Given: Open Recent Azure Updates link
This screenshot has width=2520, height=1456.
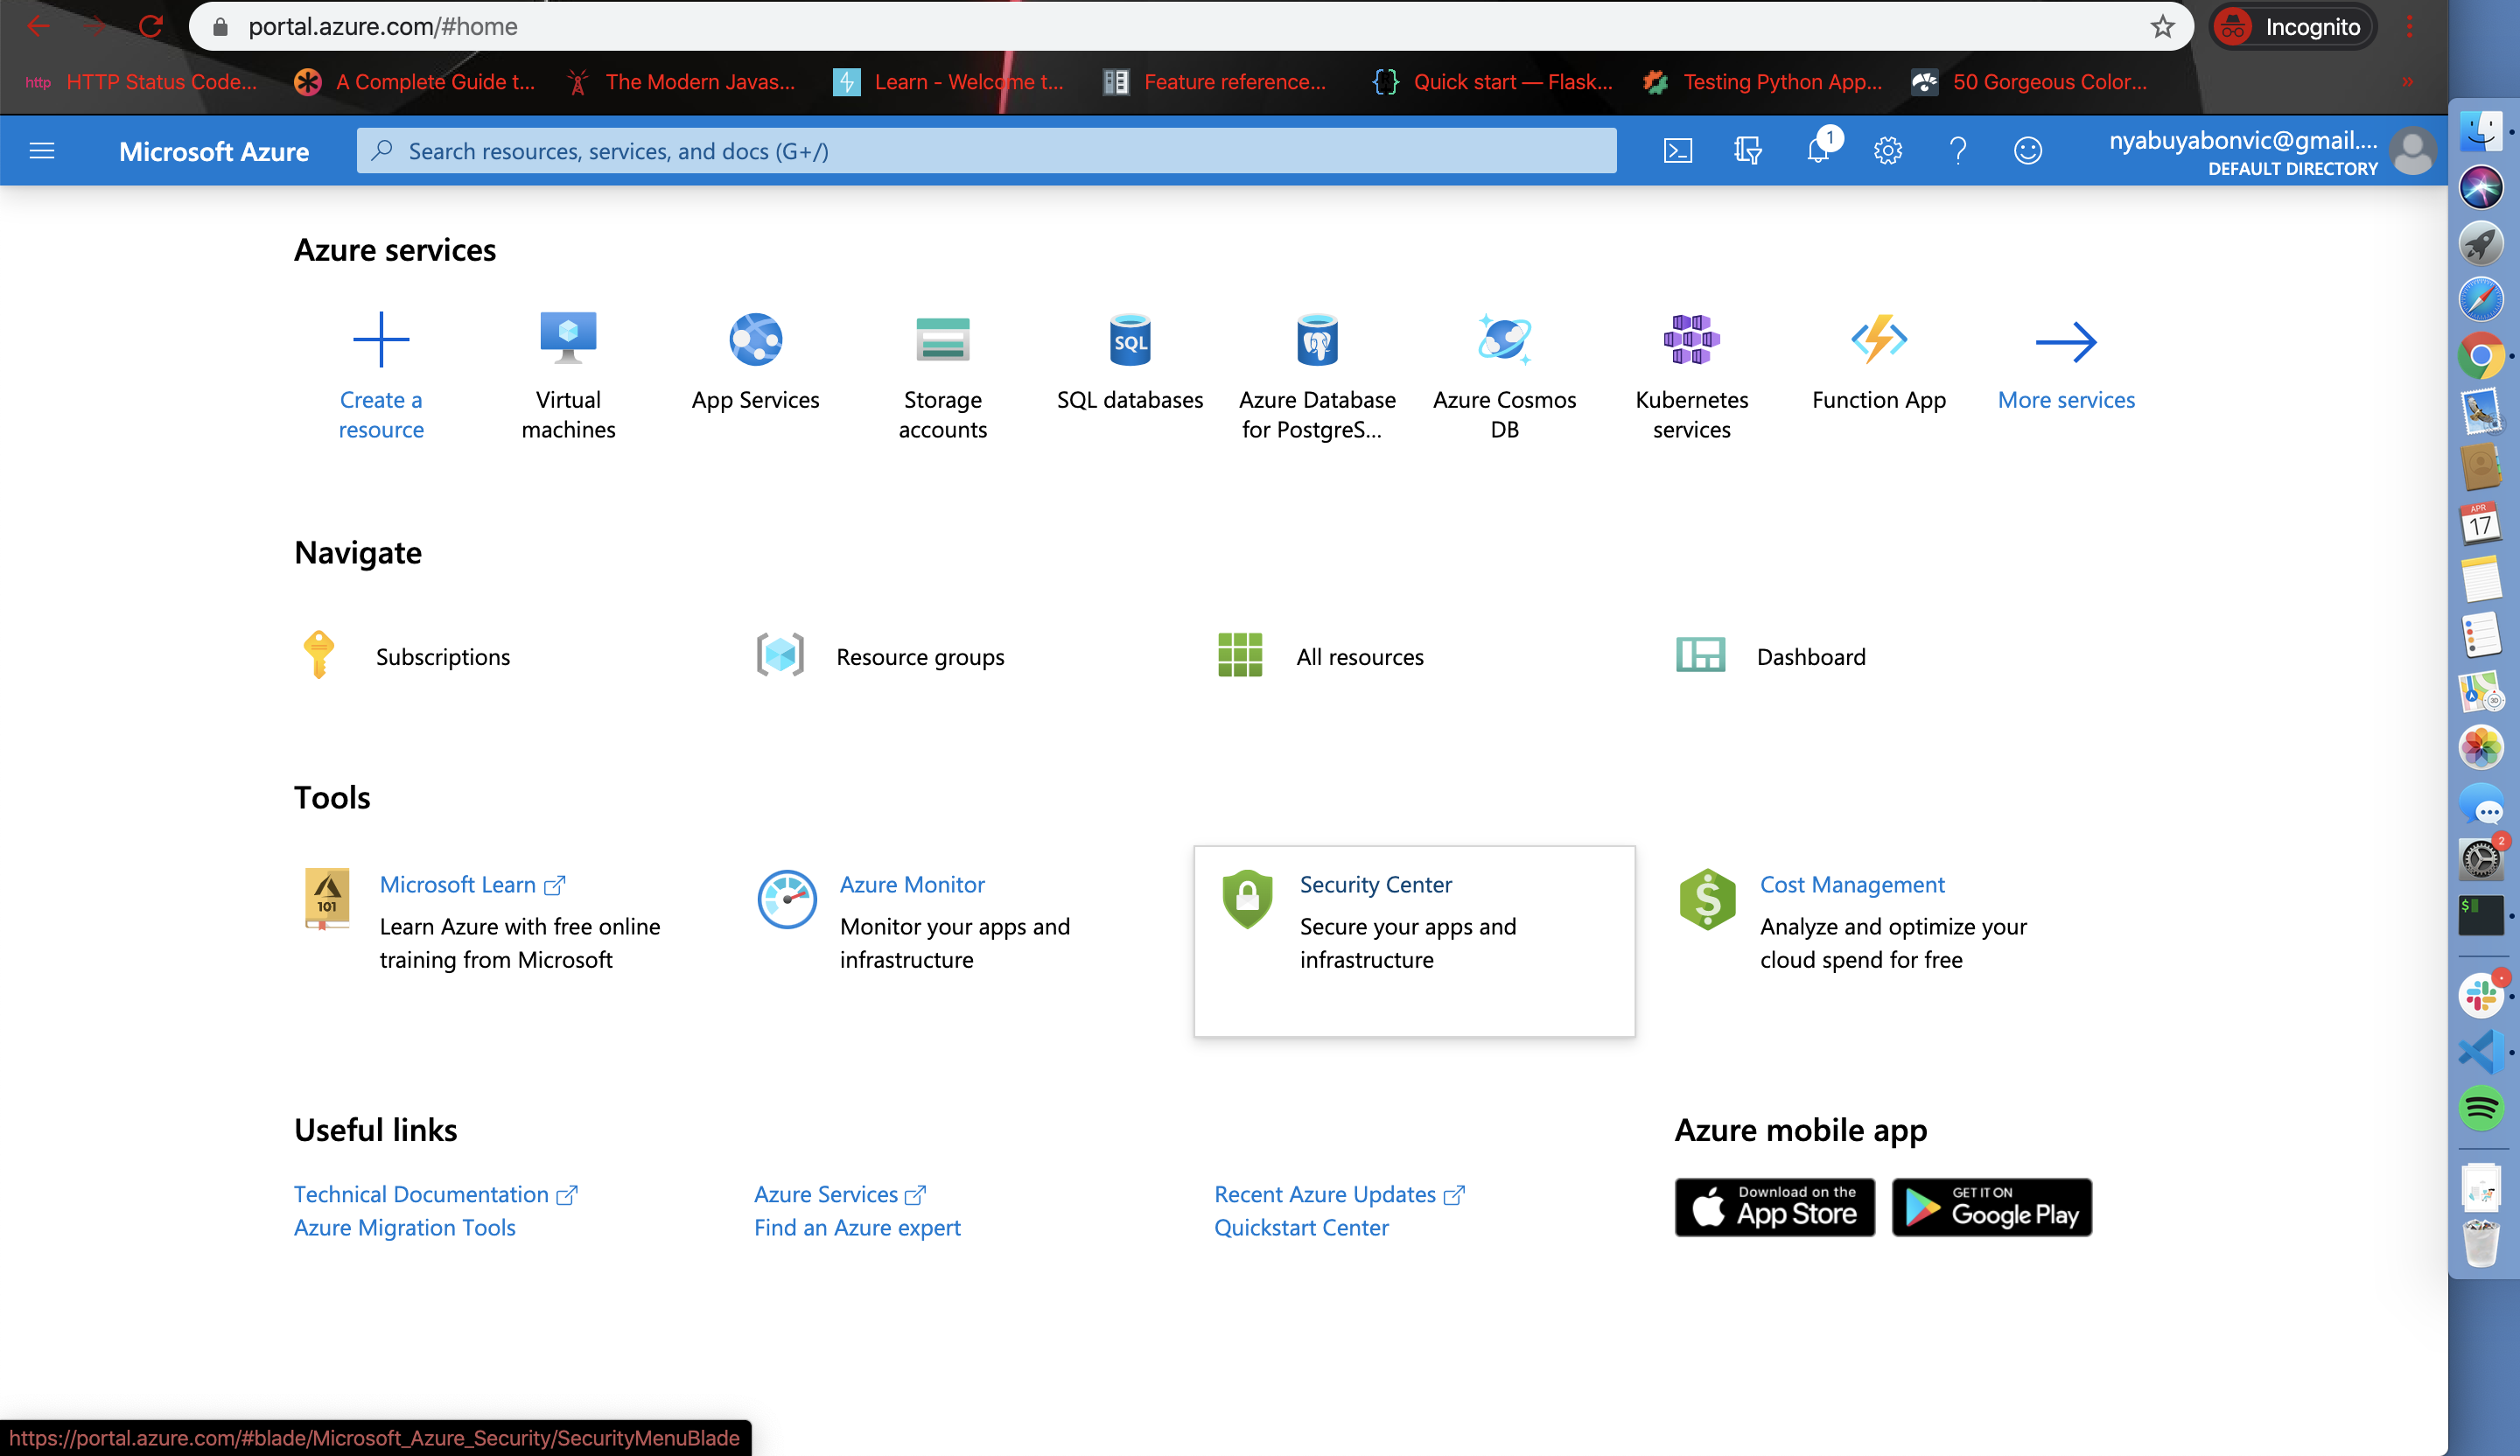Looking at the screenshot, I should [1339, 1194].
